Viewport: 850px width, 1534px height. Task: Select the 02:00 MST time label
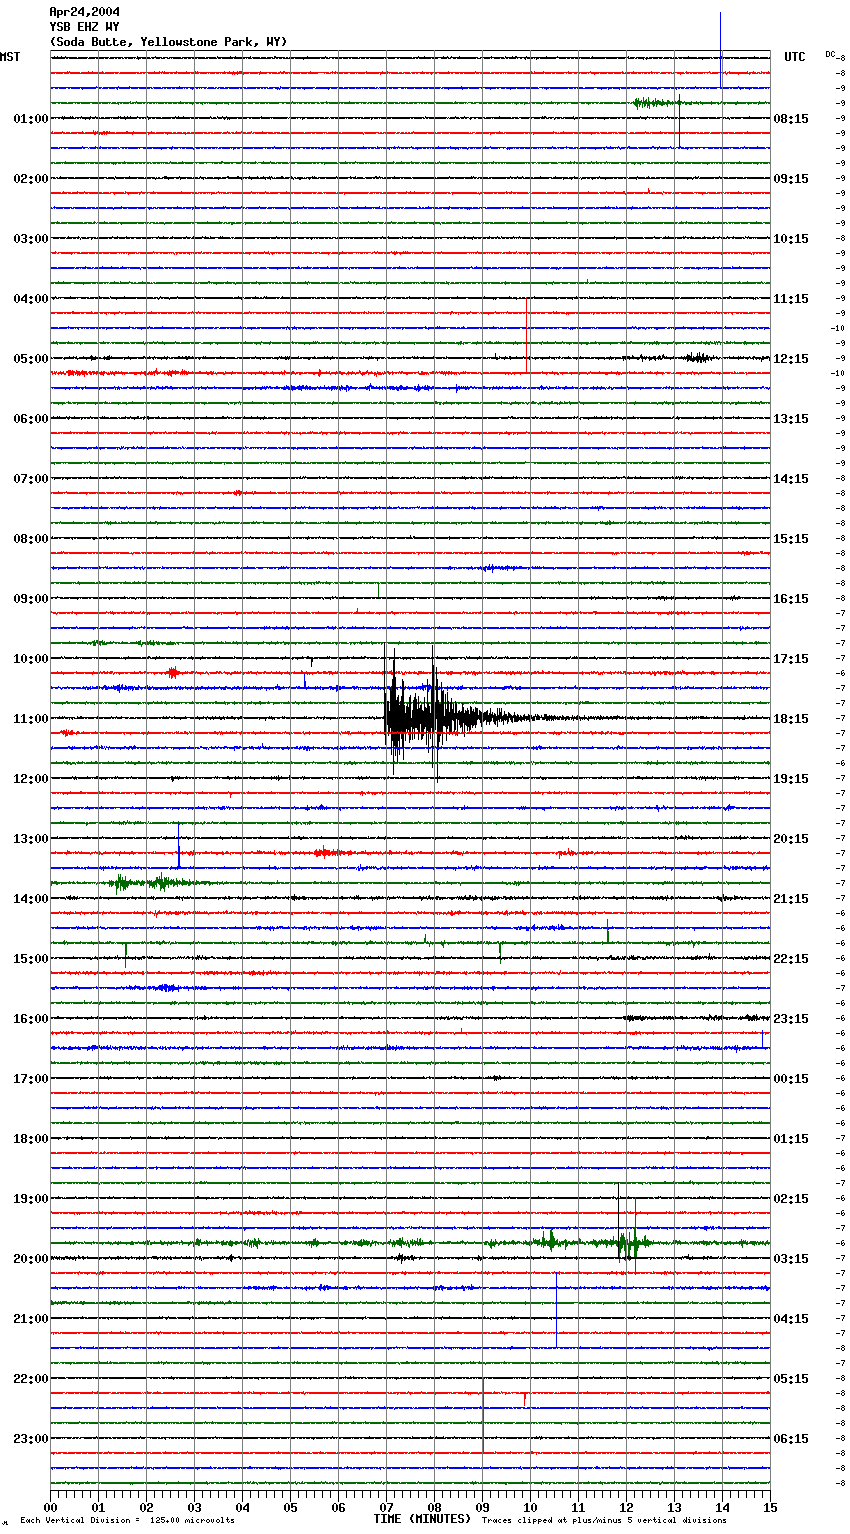(x=31, y=179)
